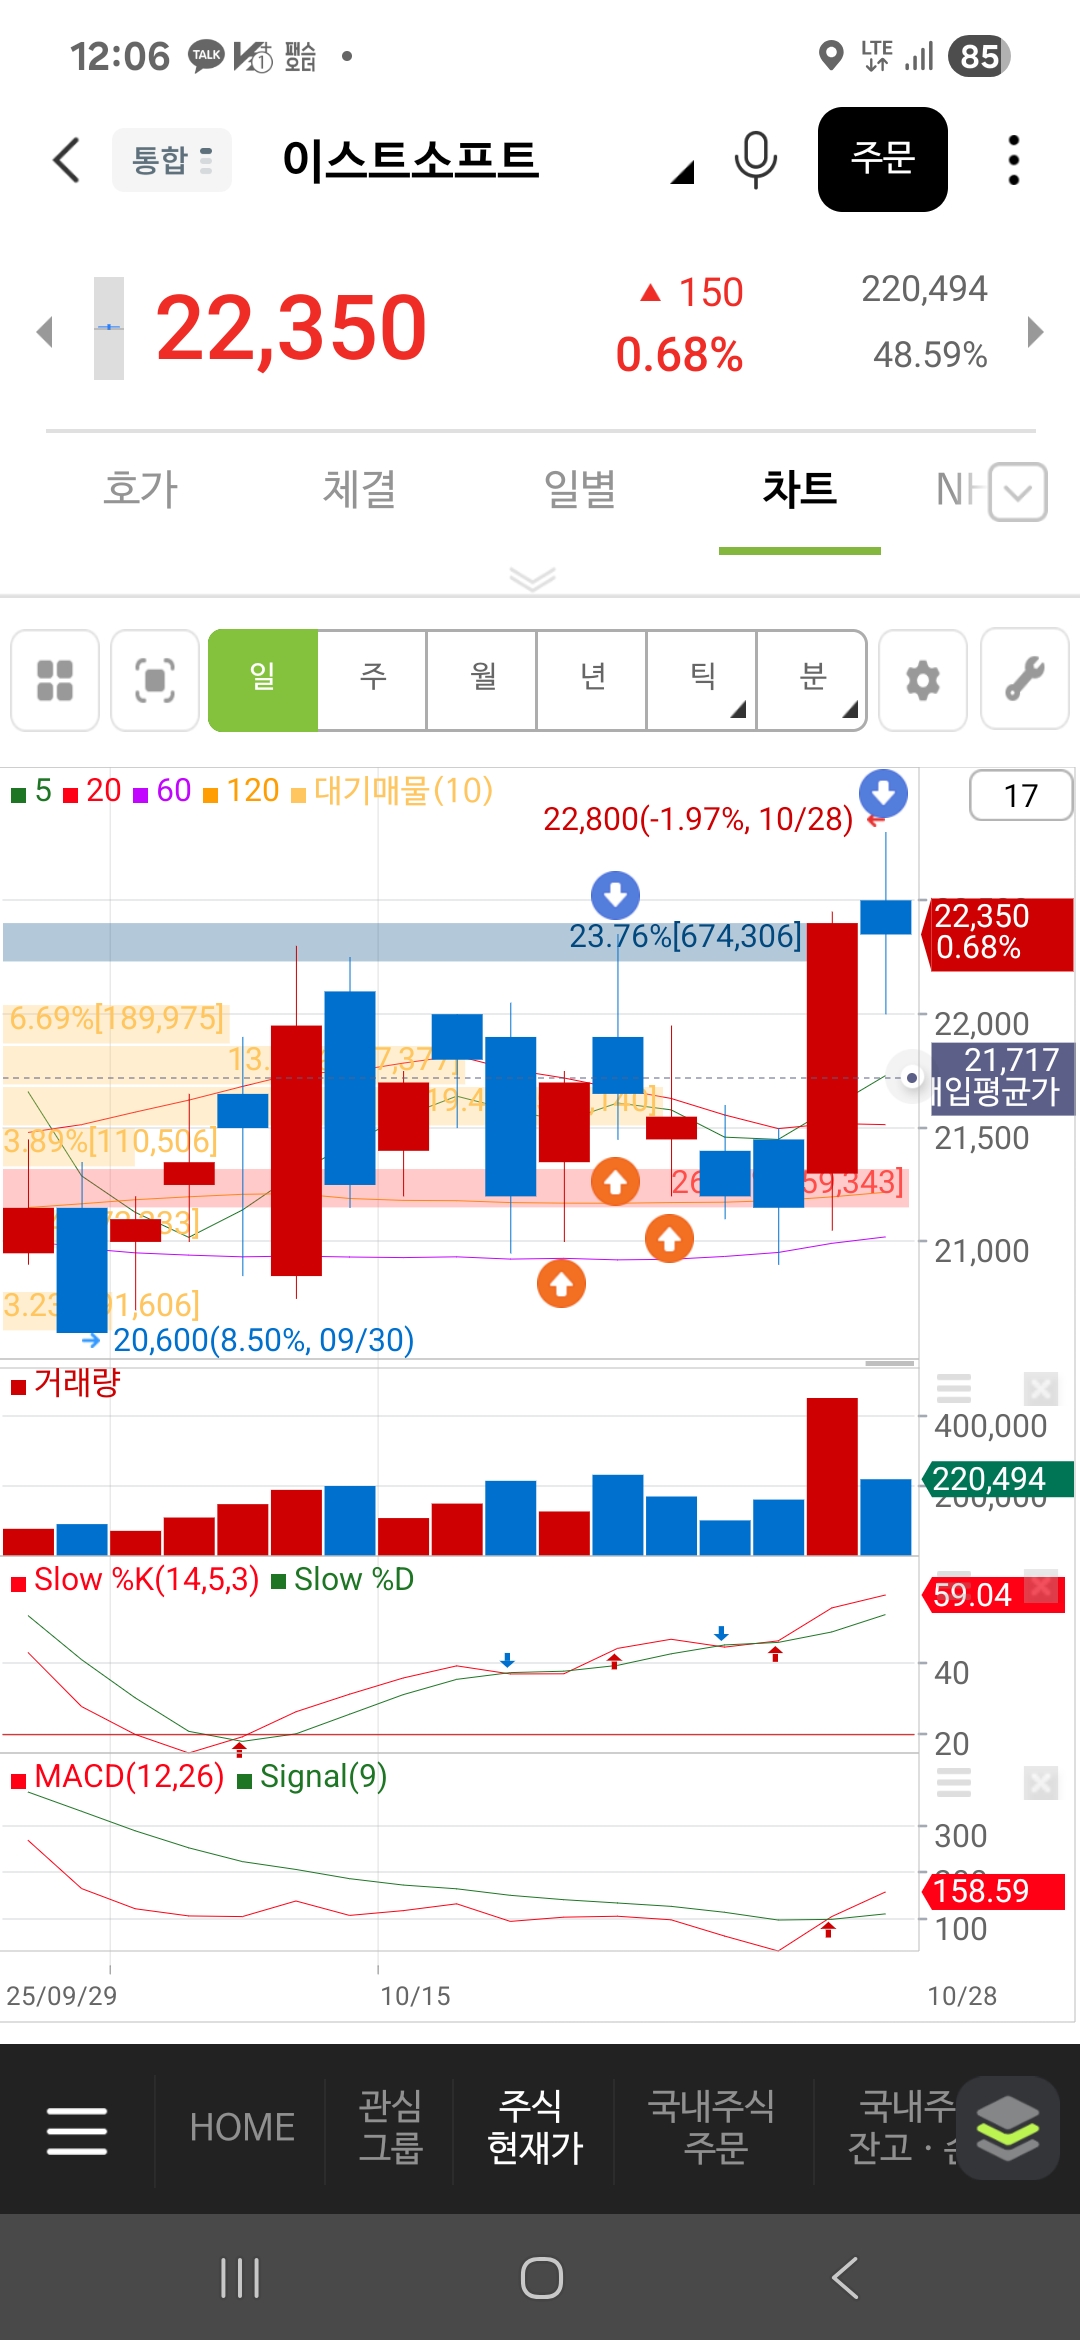The height and width of the screenshot is (2340, 1080).
Task: Tap the fullscreen chart capture icon
Action: [x=155, y=680]
